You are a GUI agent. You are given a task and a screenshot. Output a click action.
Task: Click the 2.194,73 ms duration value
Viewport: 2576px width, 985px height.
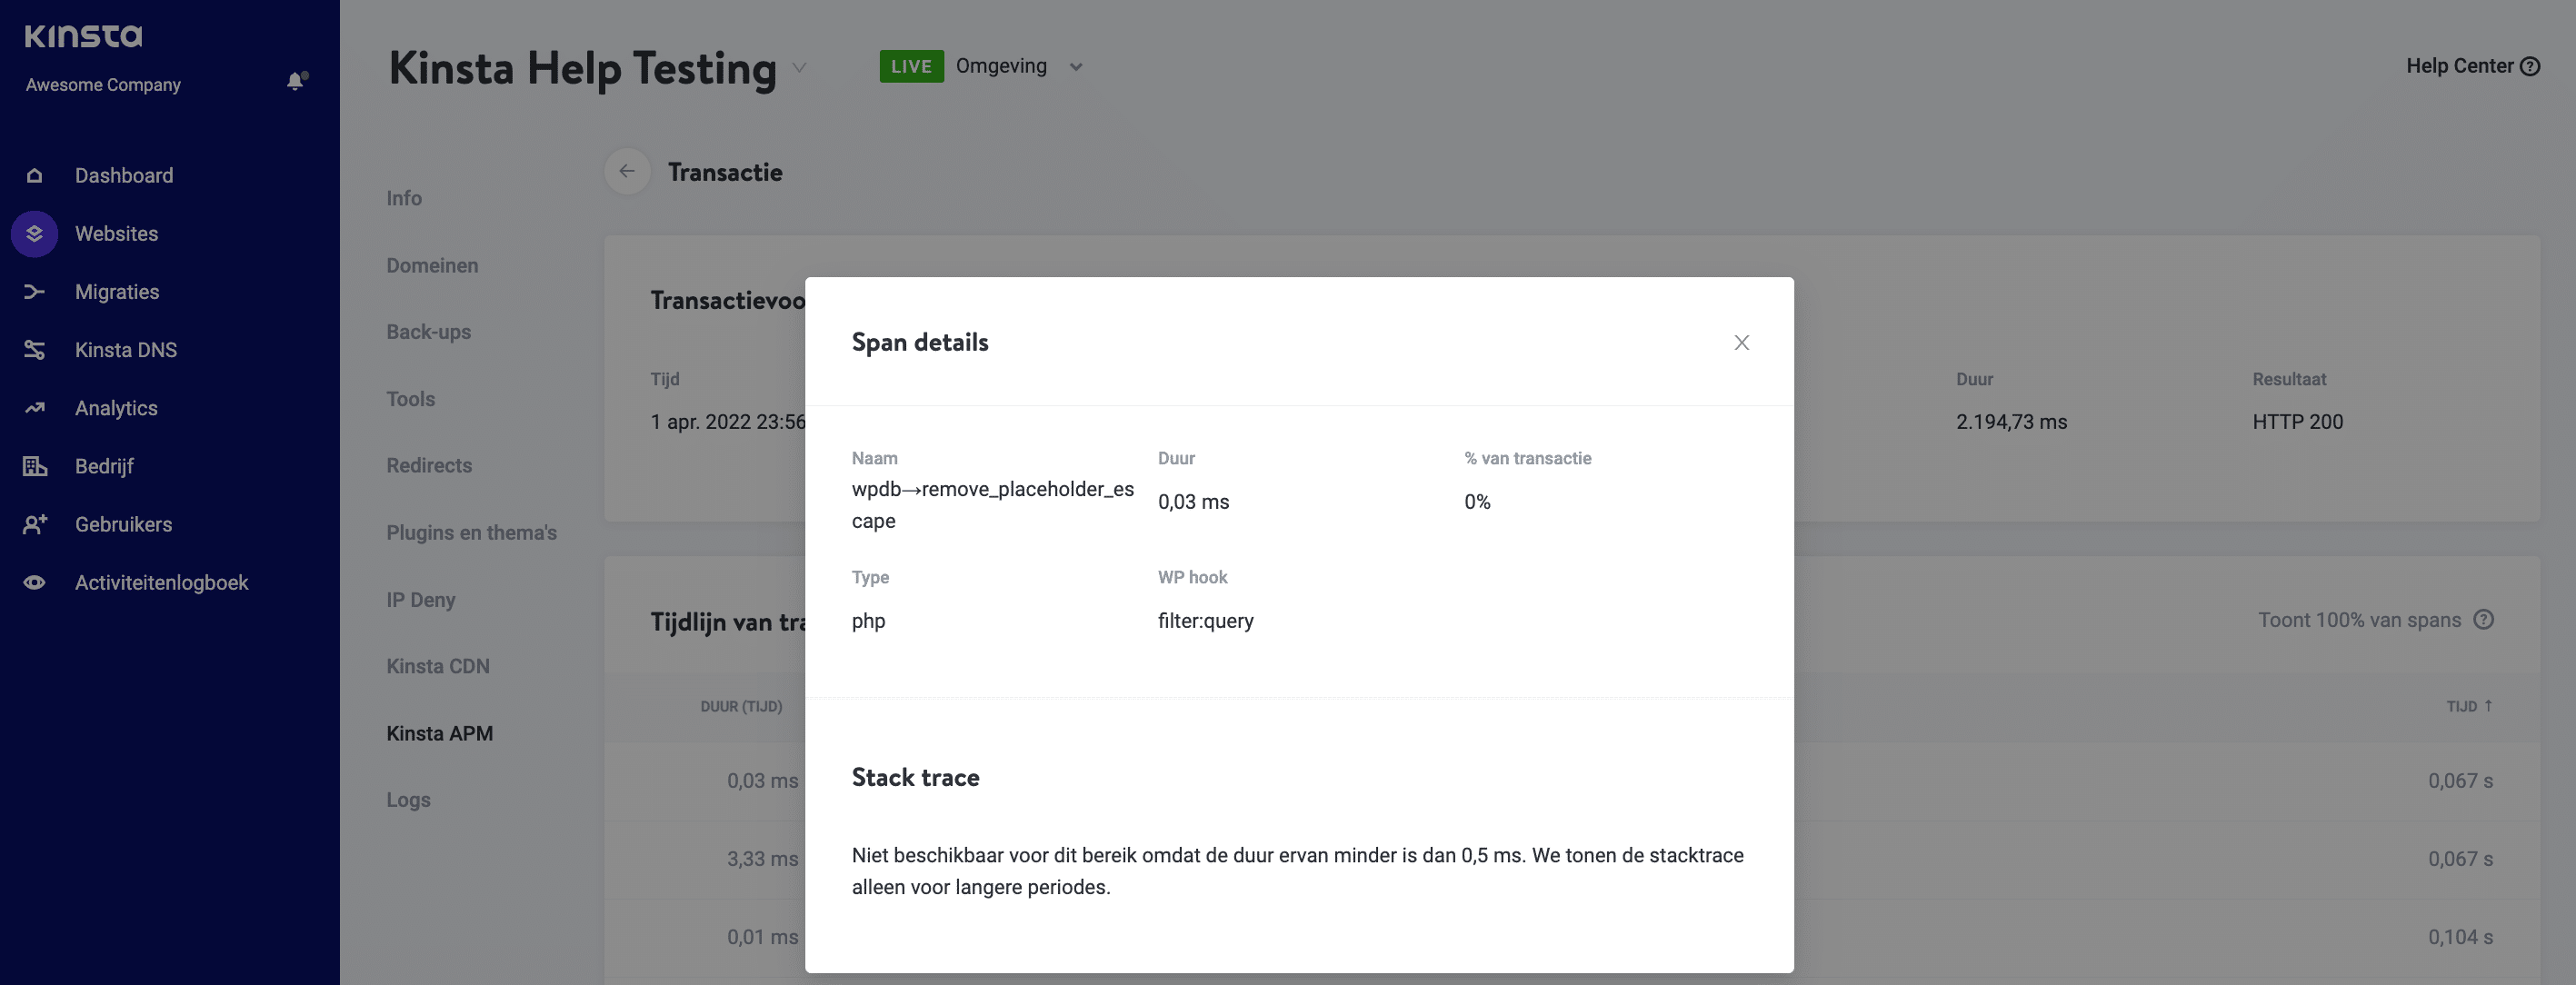click(2011, 421)
